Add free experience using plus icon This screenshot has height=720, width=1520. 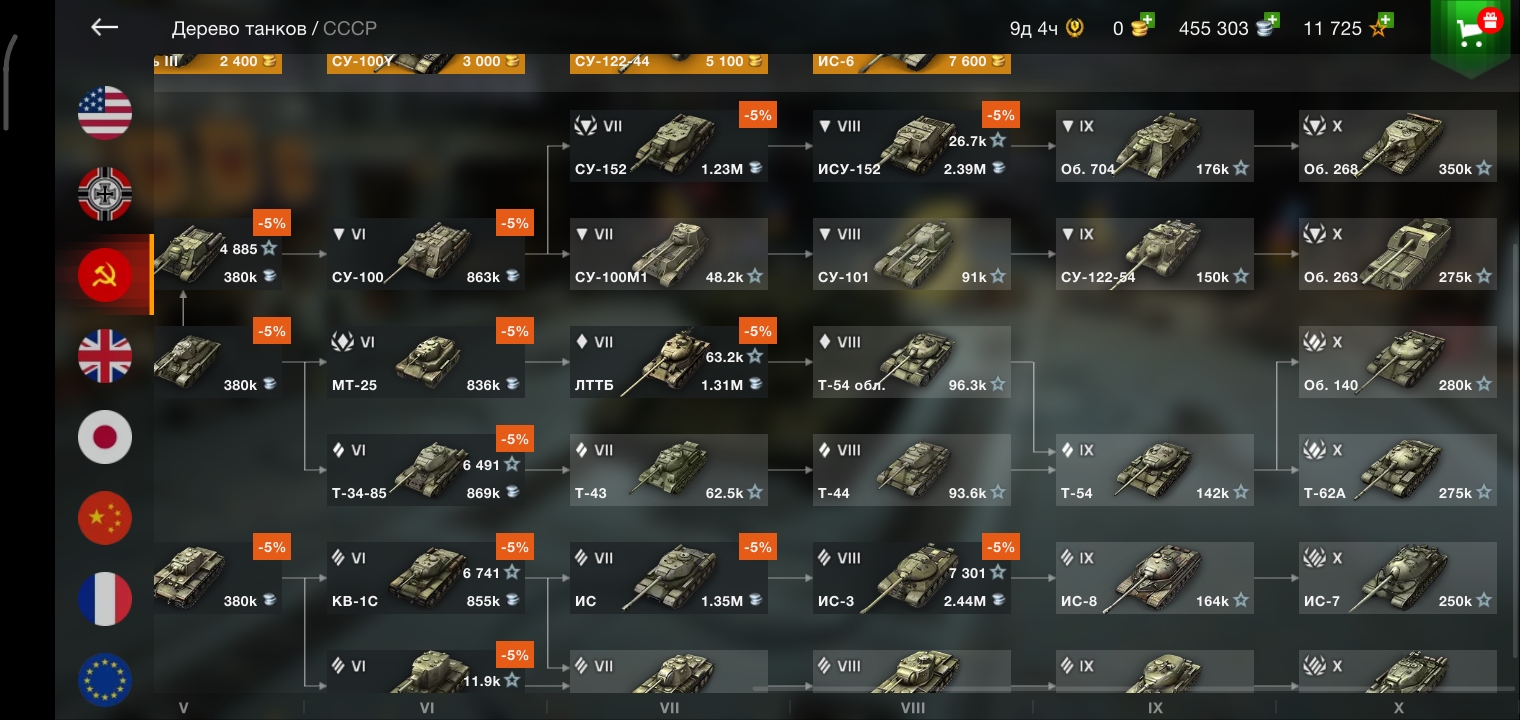coord(1386,20)
